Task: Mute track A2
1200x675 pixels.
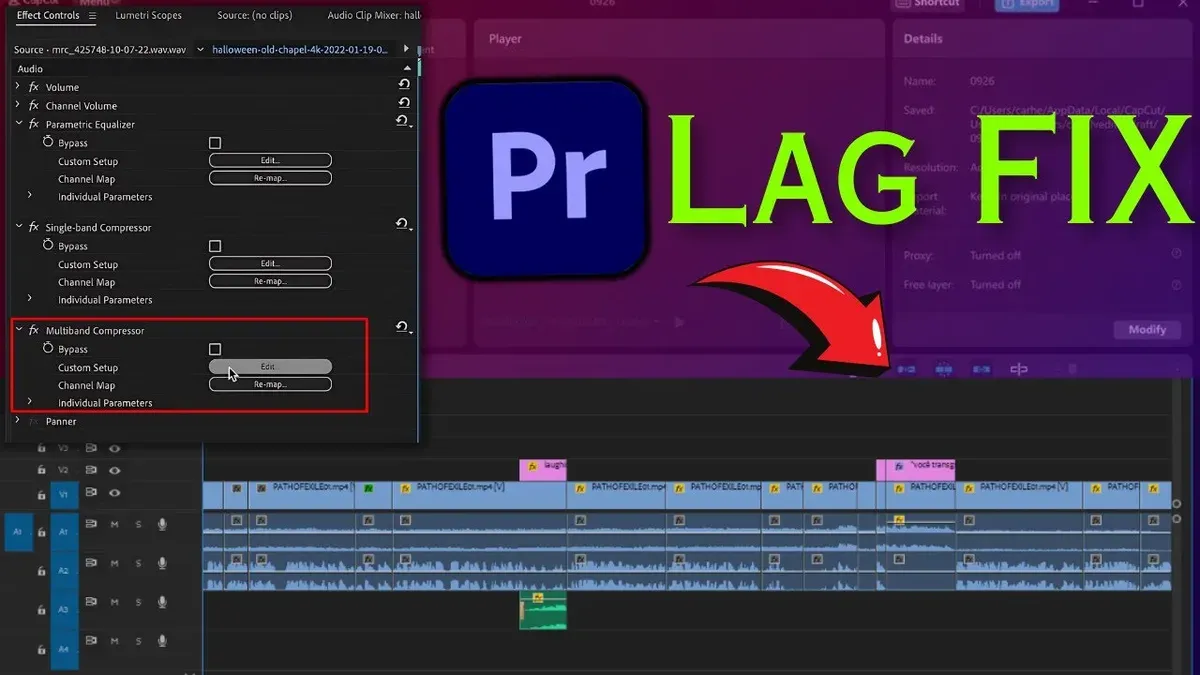Action: point(115,563)
